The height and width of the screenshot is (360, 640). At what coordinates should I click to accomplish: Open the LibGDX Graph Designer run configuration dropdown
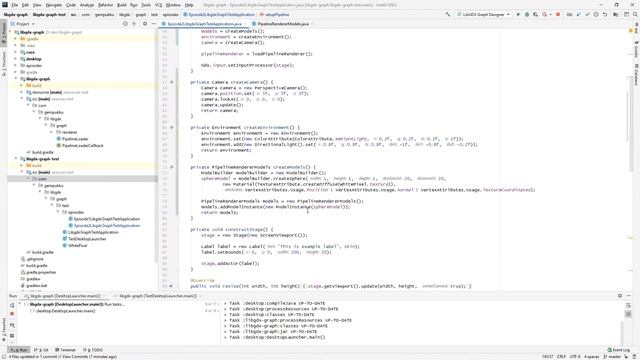[x=483, y=14]
